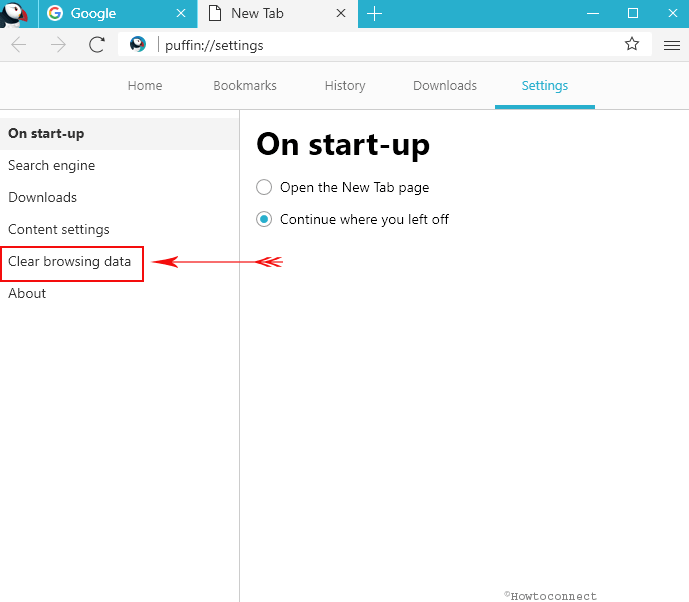Screen dimensions: 689x602
Task: Open Search engine settings in the sidebar
Action: tap(120, 166)
